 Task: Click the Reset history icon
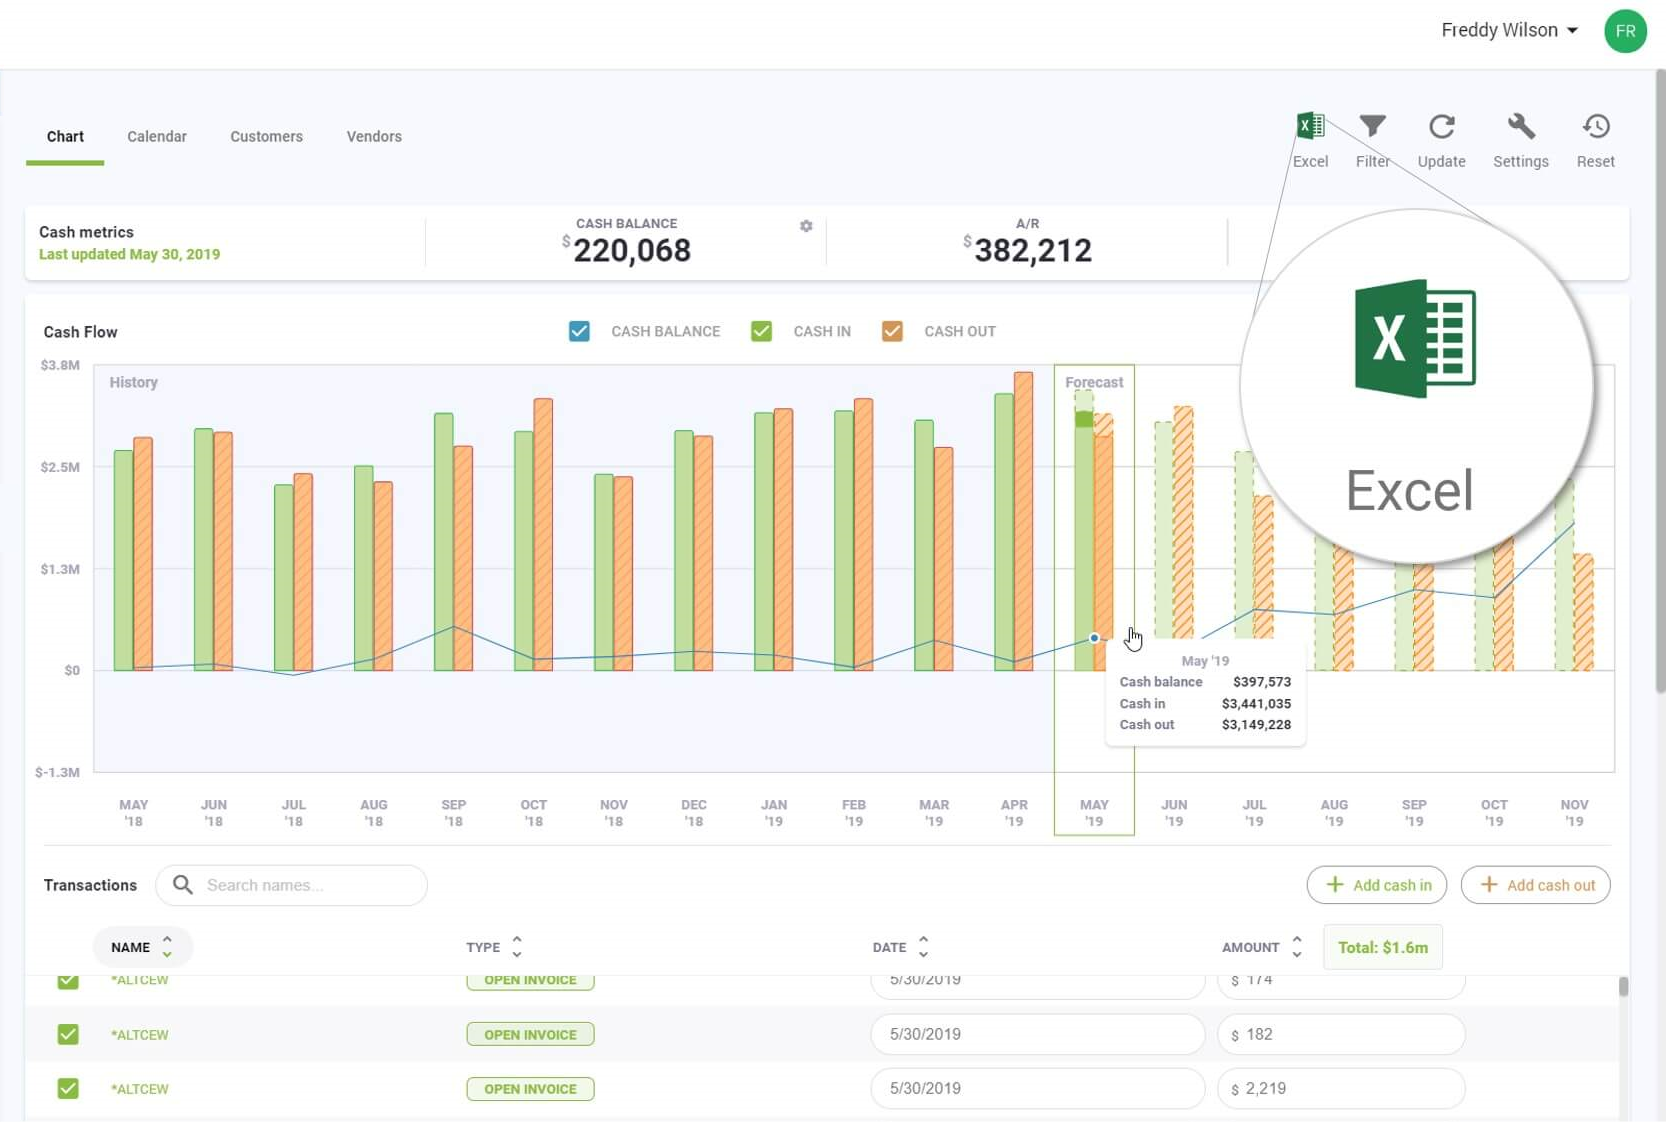point(1595,126)
